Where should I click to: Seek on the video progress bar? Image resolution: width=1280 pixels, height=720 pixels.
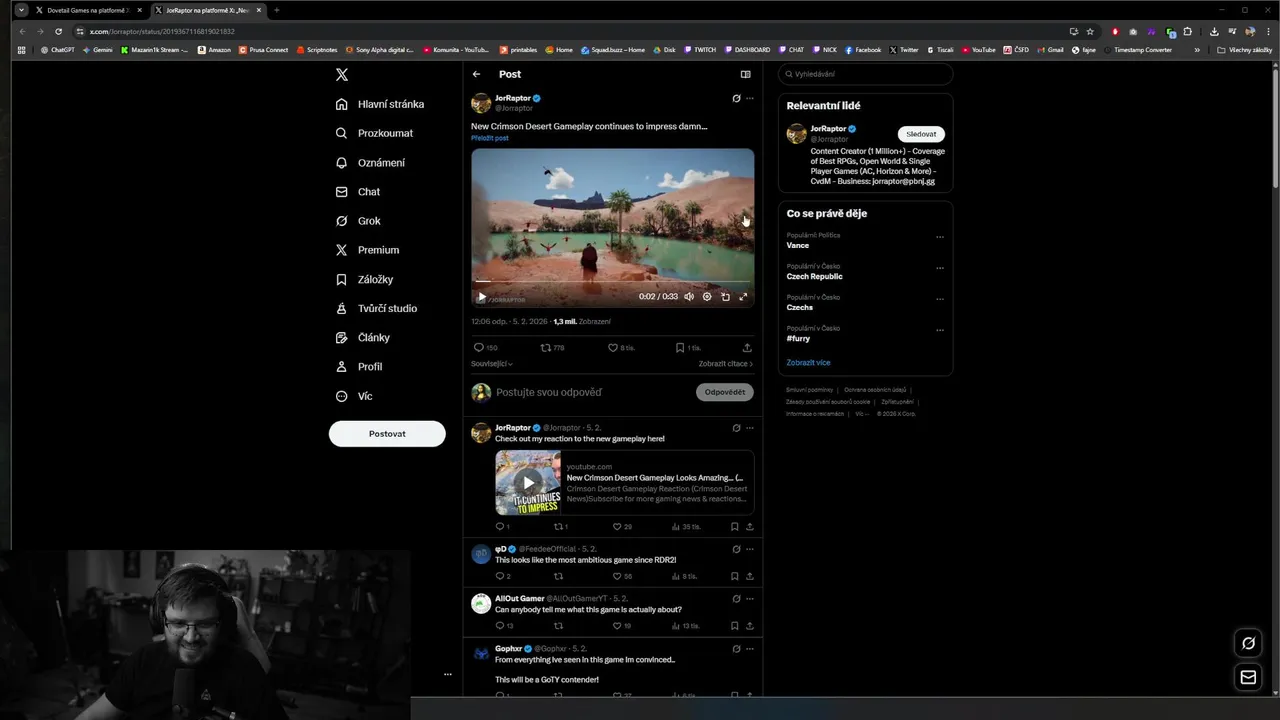pyautogui.click(x=613, y=282)
